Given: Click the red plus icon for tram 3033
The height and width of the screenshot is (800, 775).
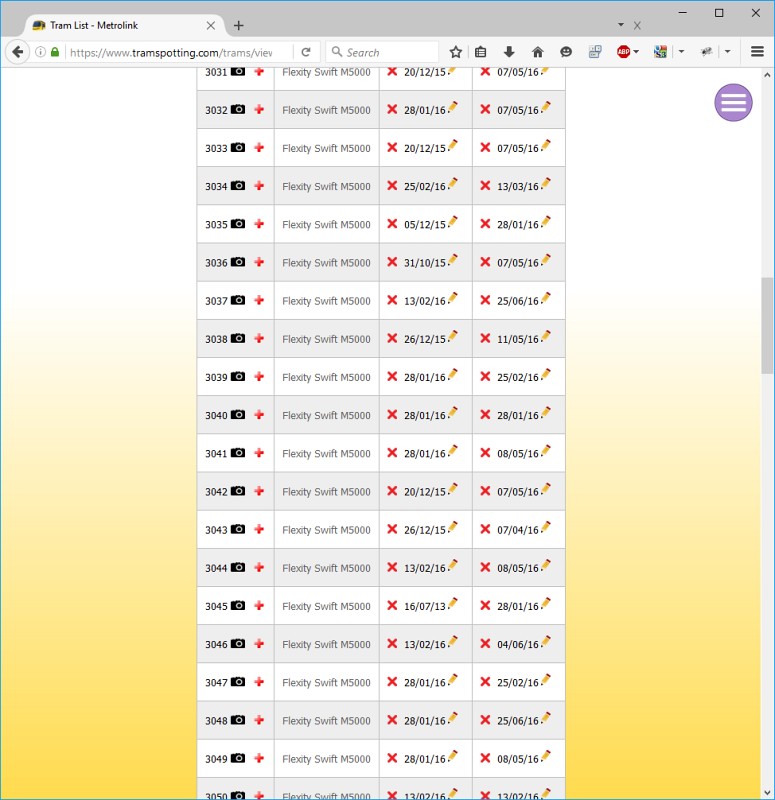Looking at the screenshot, I should (x=259, y=147).
